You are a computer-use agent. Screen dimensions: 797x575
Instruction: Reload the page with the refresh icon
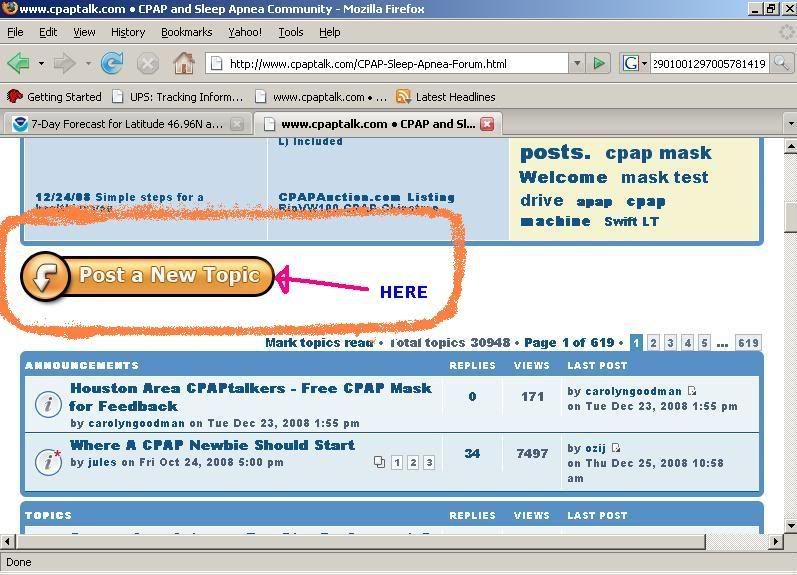pos(112,64)
